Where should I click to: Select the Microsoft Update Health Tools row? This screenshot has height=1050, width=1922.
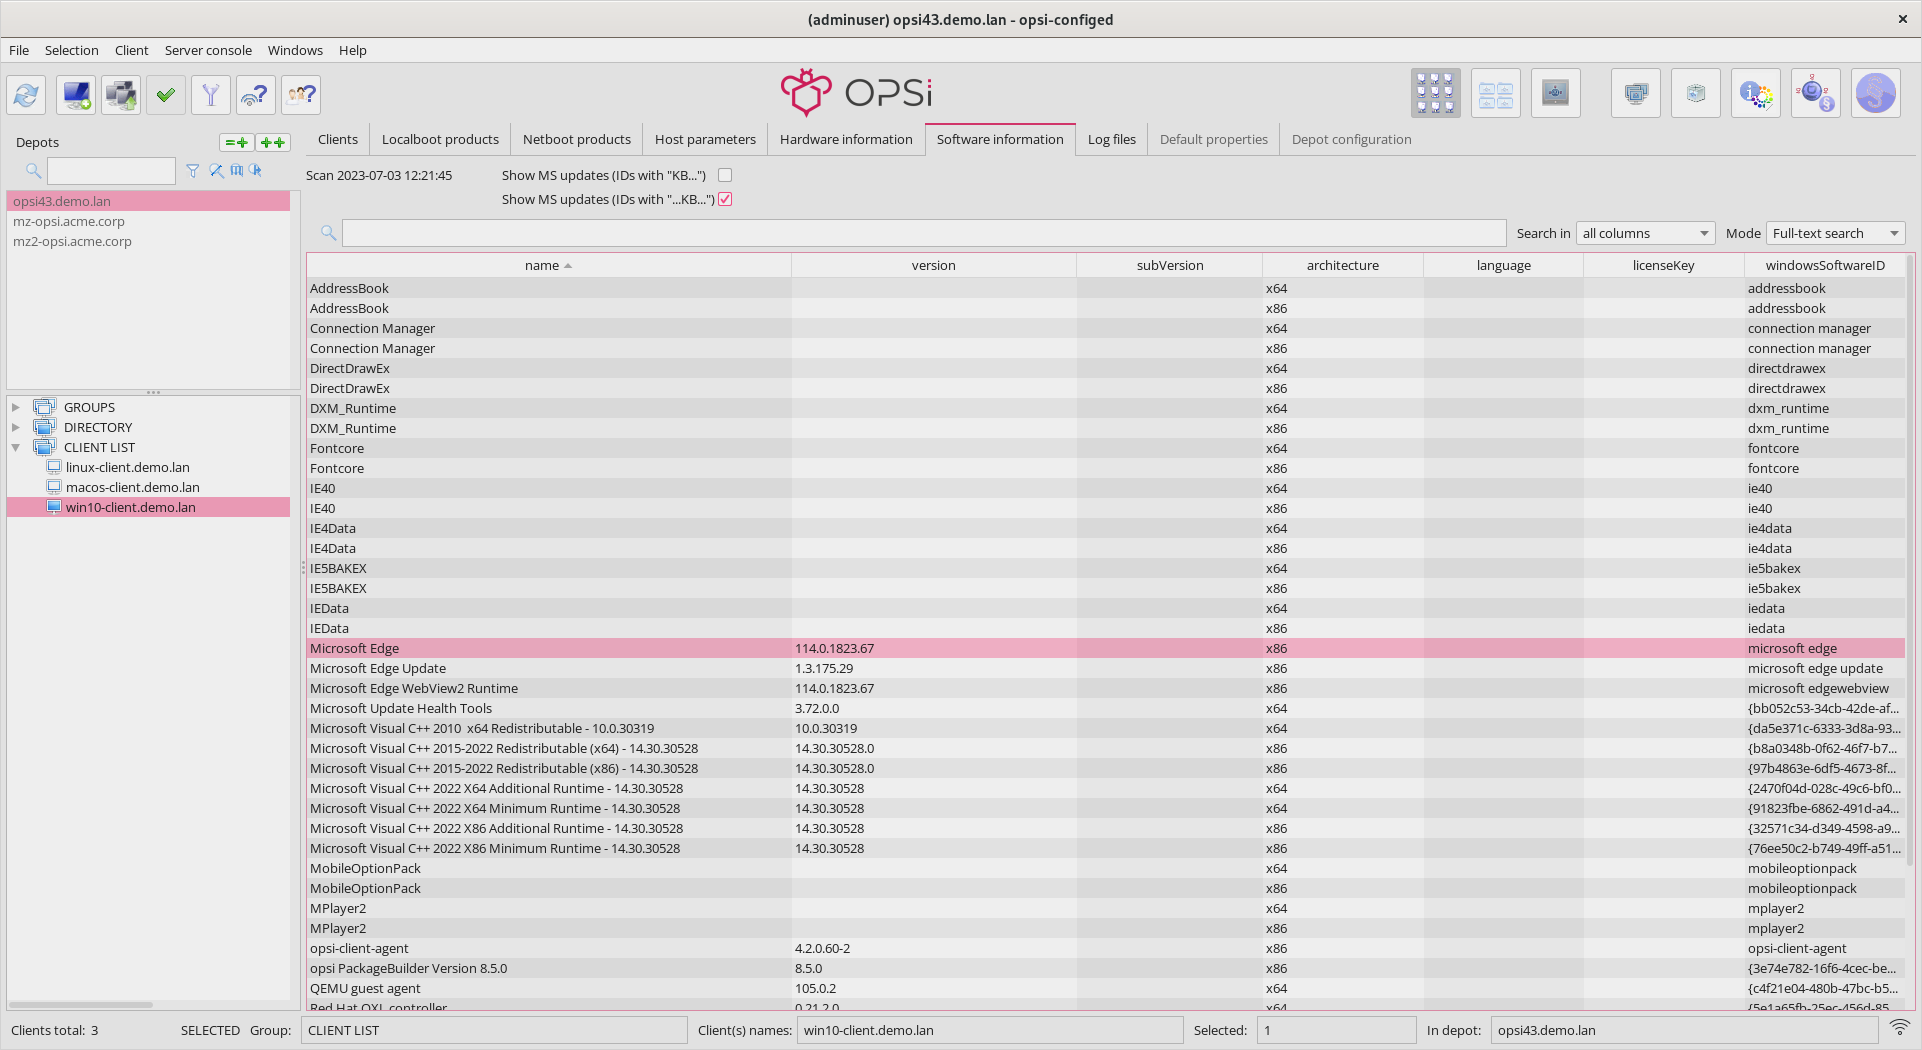click(x=1106, y=708)
